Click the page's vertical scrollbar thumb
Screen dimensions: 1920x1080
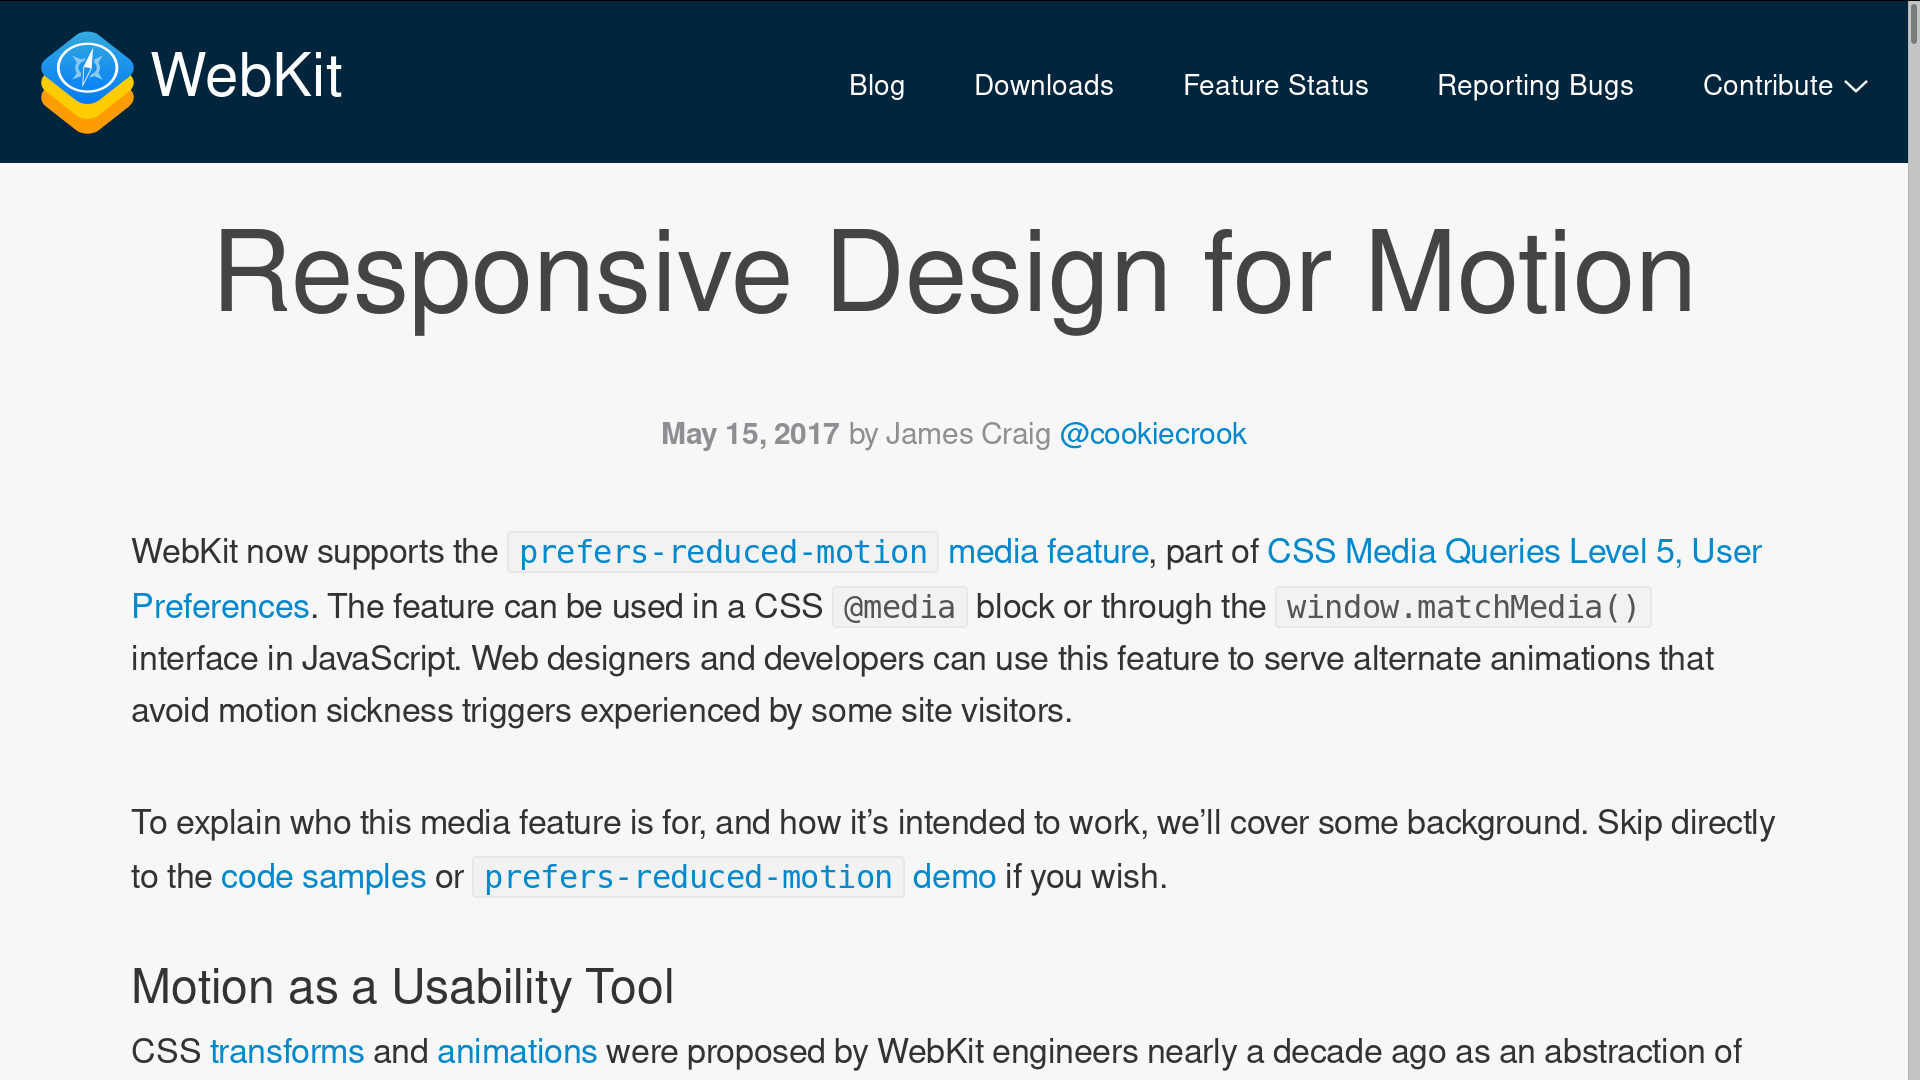coord(1913,25)
